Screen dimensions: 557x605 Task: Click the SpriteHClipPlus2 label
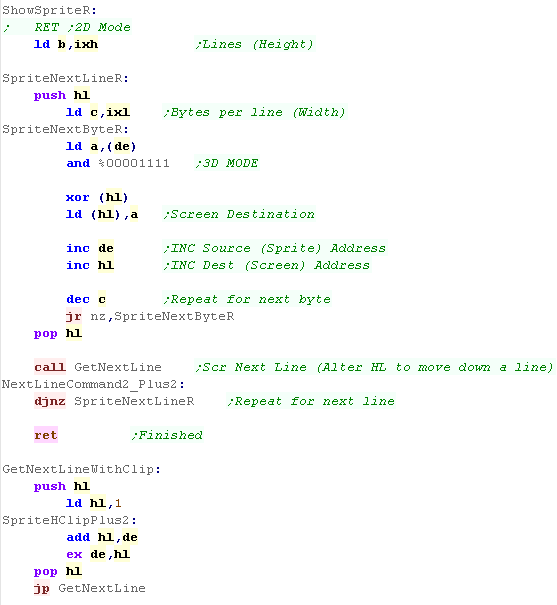pyautogui.click(x=69, y=520)
